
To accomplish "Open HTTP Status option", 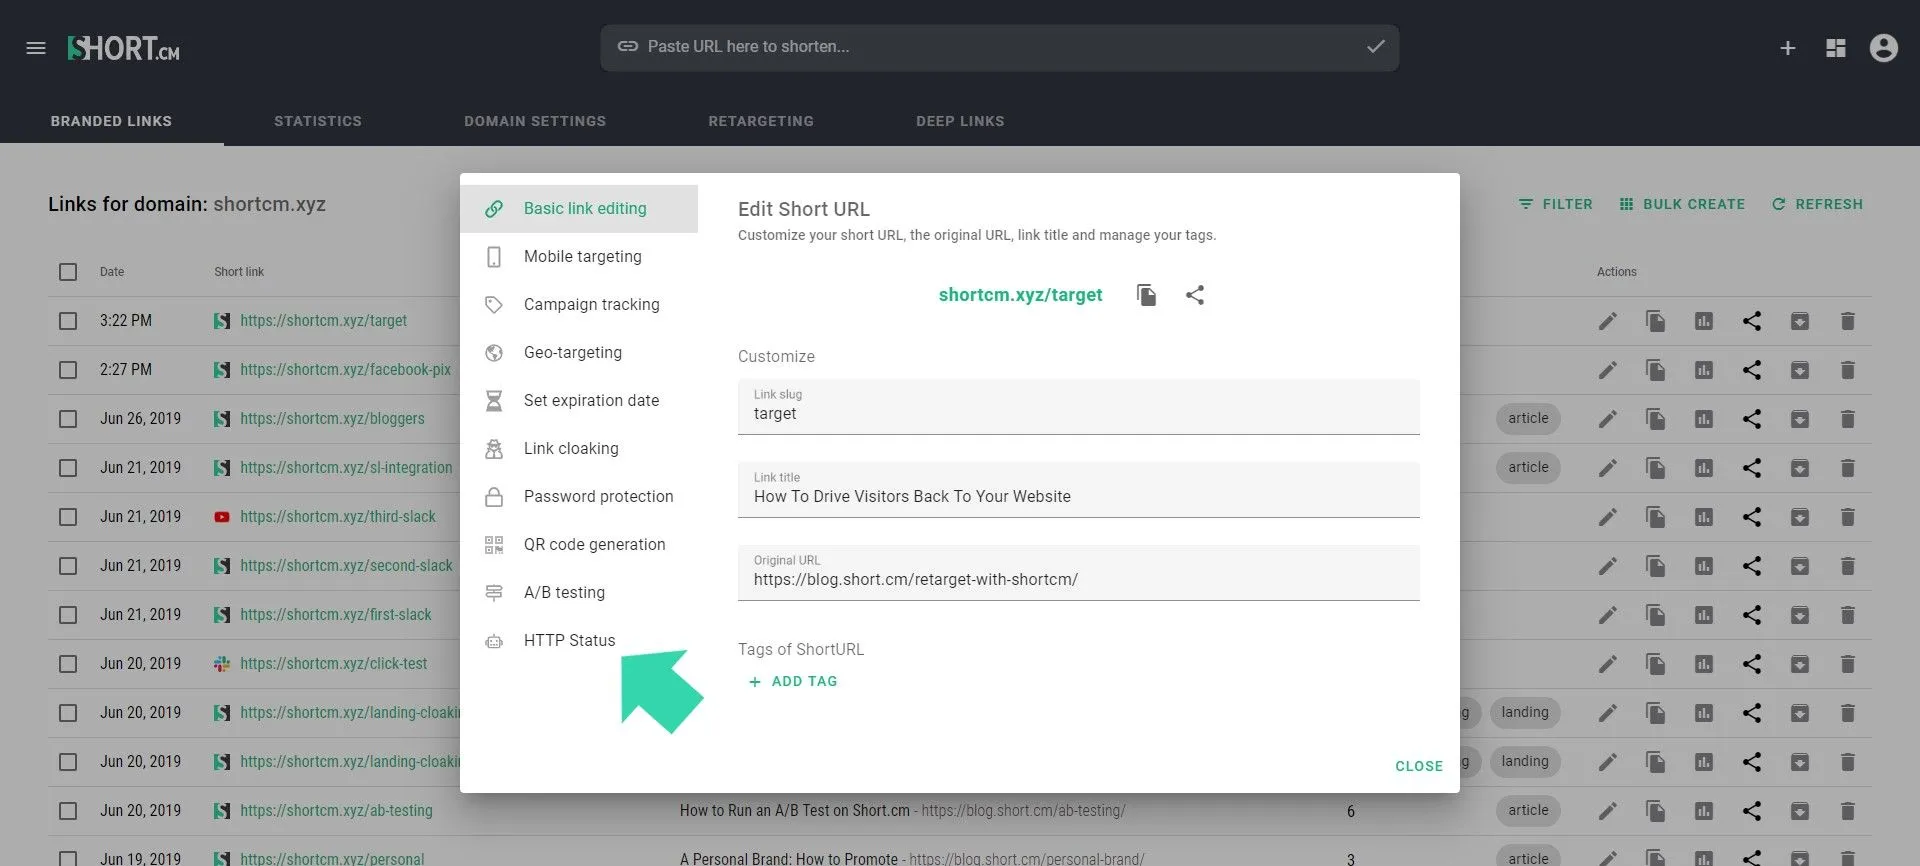I will click(579, 641).
